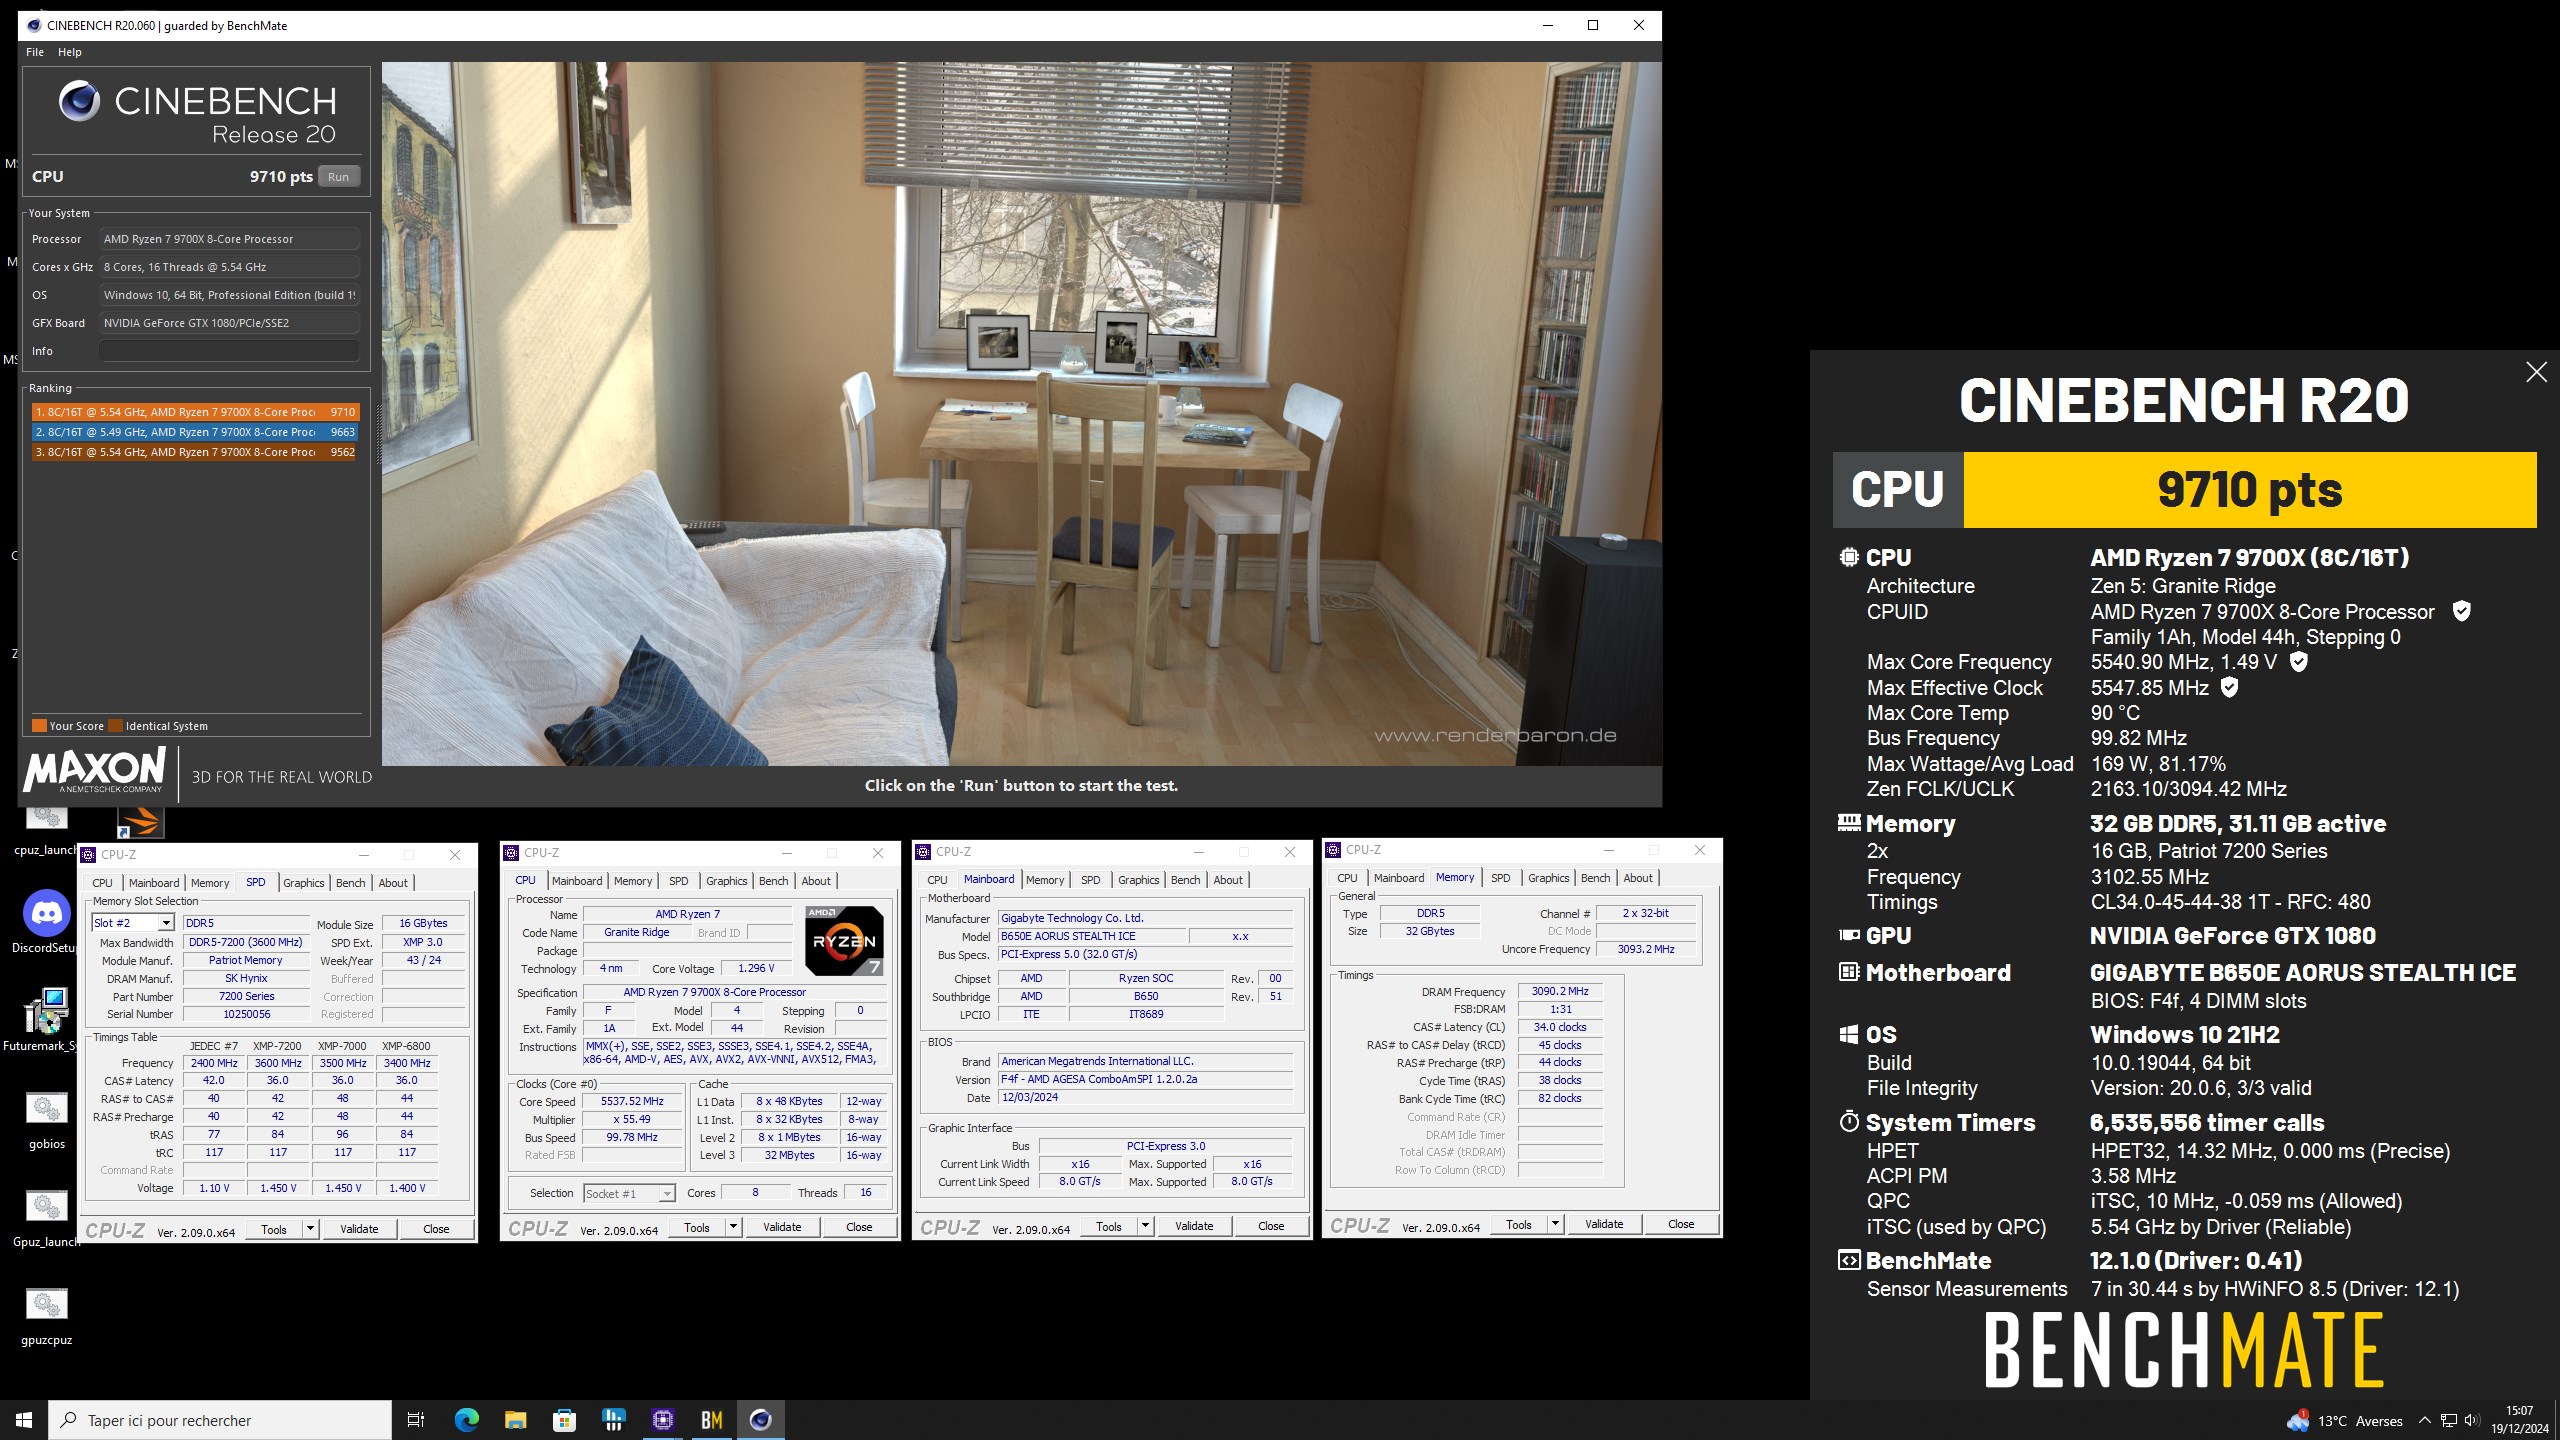The height and width of the screenshot is (1440, 2560).
Task: Open the network icon in the system tray
Action: point(2449,1421)
